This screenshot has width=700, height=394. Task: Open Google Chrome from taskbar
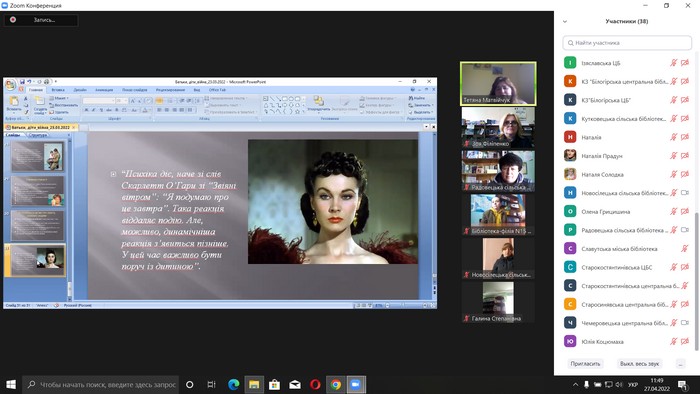click(x=336, y=384)
